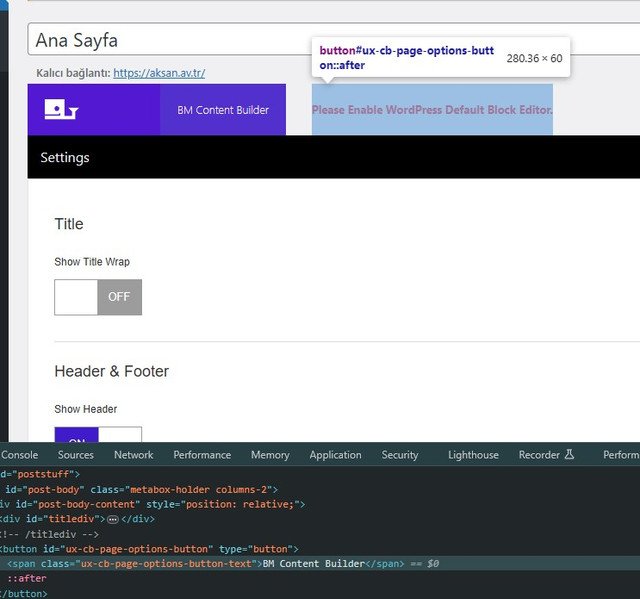Click the Settings bar heading
This screenshot has width=640, height=599.
tap(65, 158)
